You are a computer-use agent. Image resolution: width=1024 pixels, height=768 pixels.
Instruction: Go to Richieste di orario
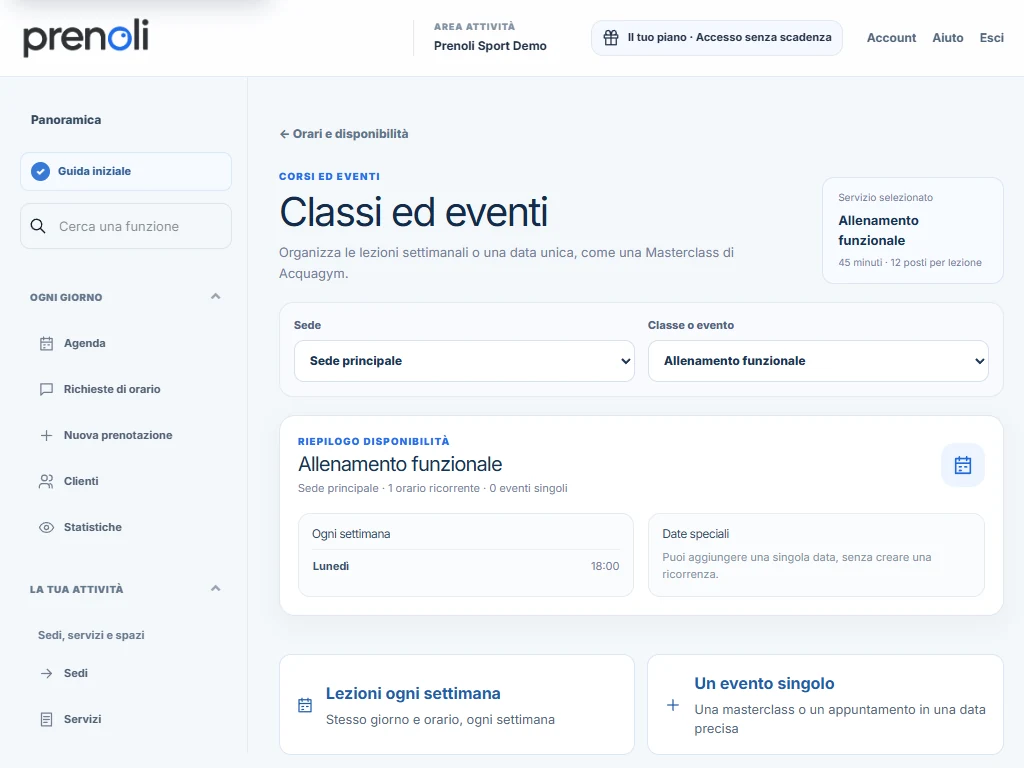[112, 389]
